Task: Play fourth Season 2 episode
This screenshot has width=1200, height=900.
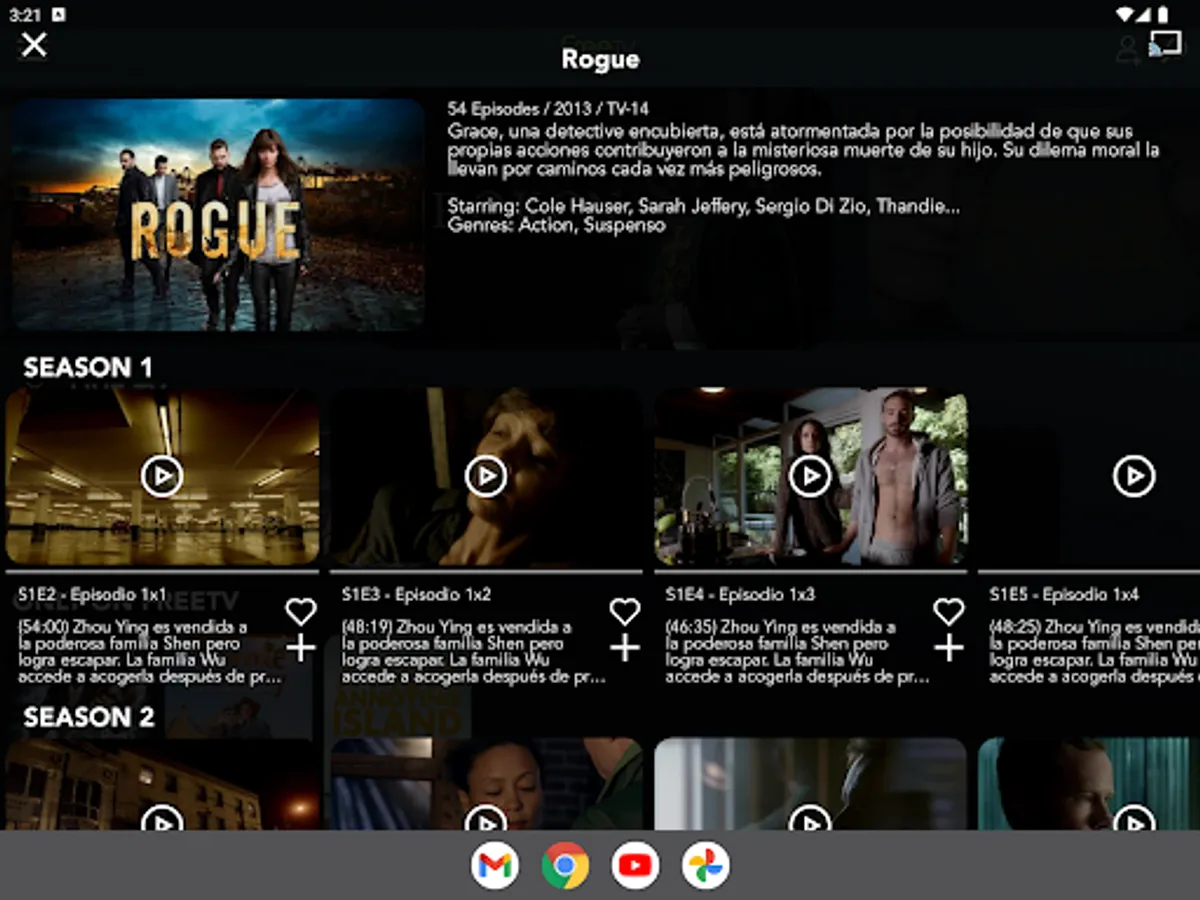Action: tap(1134, 818)
